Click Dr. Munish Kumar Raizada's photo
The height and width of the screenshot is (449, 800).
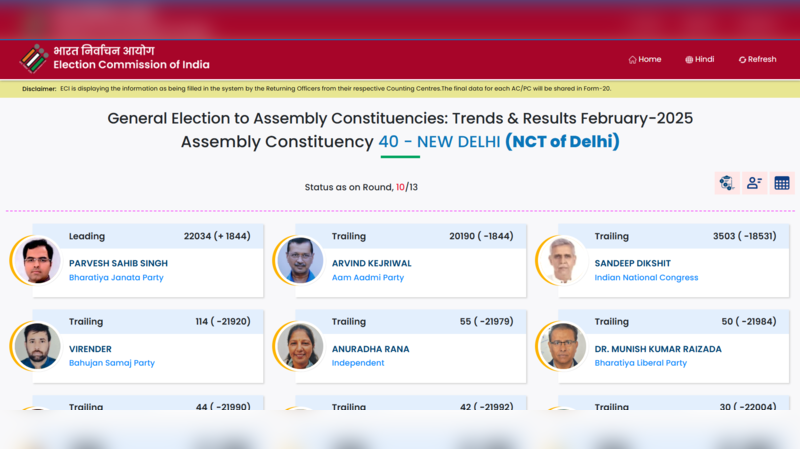point(565,346)
